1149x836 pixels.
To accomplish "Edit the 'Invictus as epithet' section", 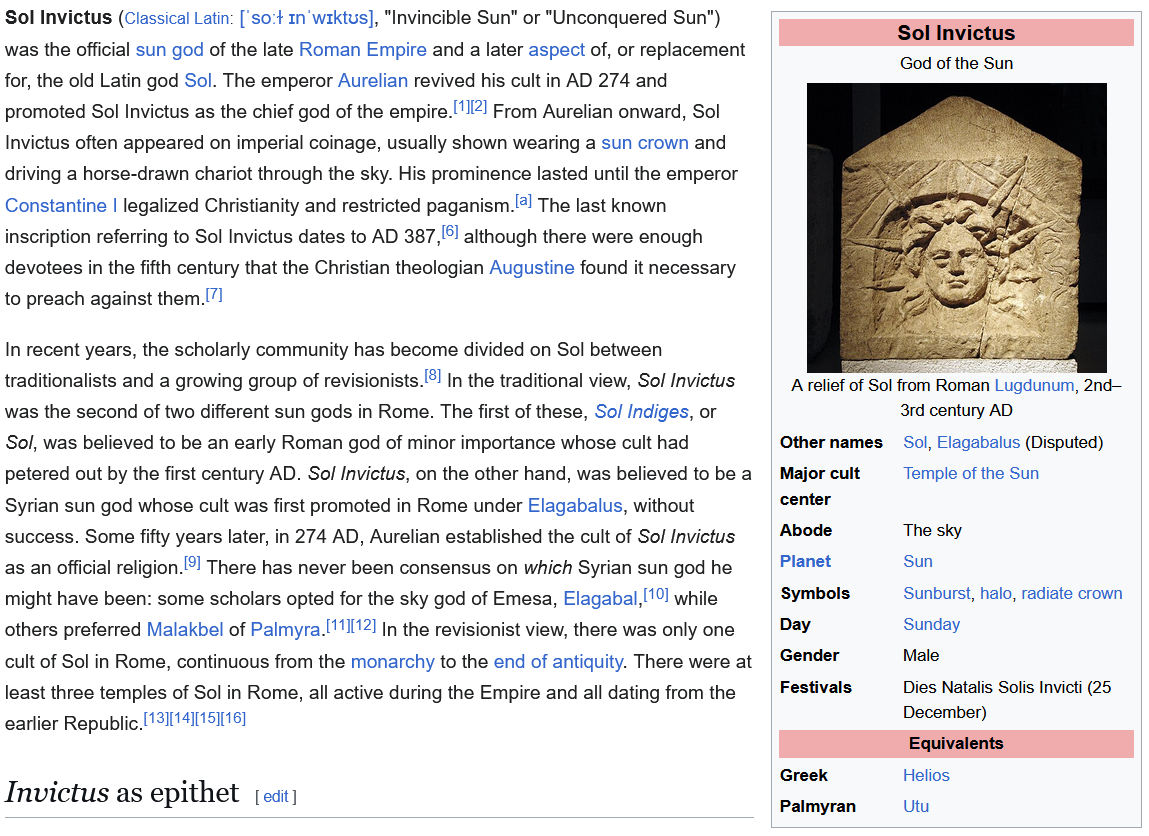I will pos(276,797).
